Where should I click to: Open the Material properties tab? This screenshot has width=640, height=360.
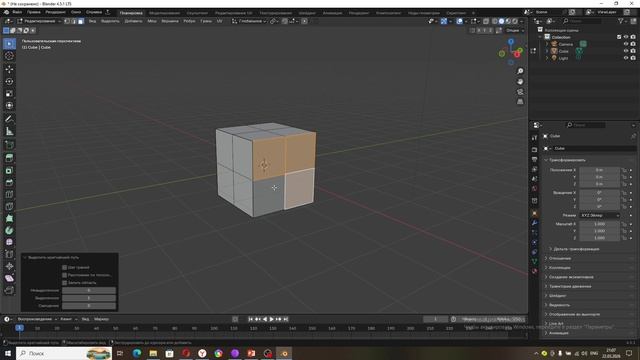pyautogui.click(x=534, y=271)
